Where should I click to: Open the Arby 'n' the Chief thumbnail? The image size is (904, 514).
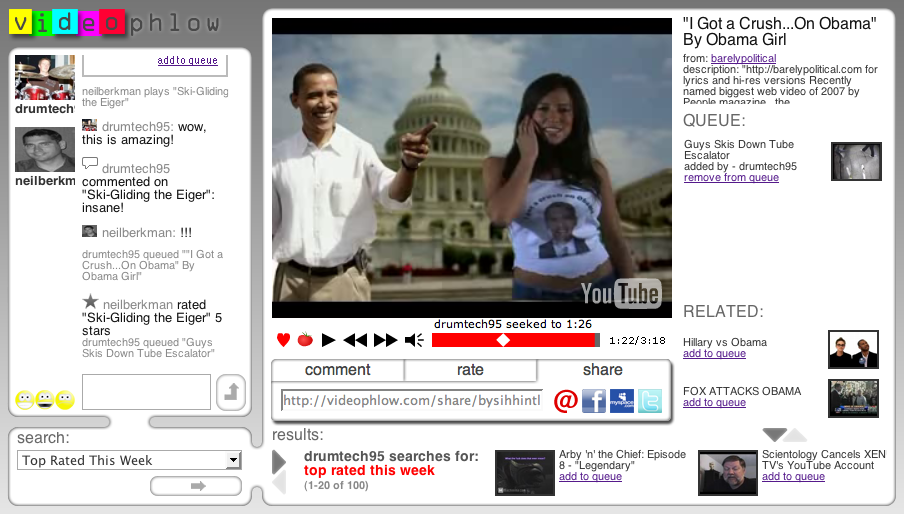pos(525,473)
